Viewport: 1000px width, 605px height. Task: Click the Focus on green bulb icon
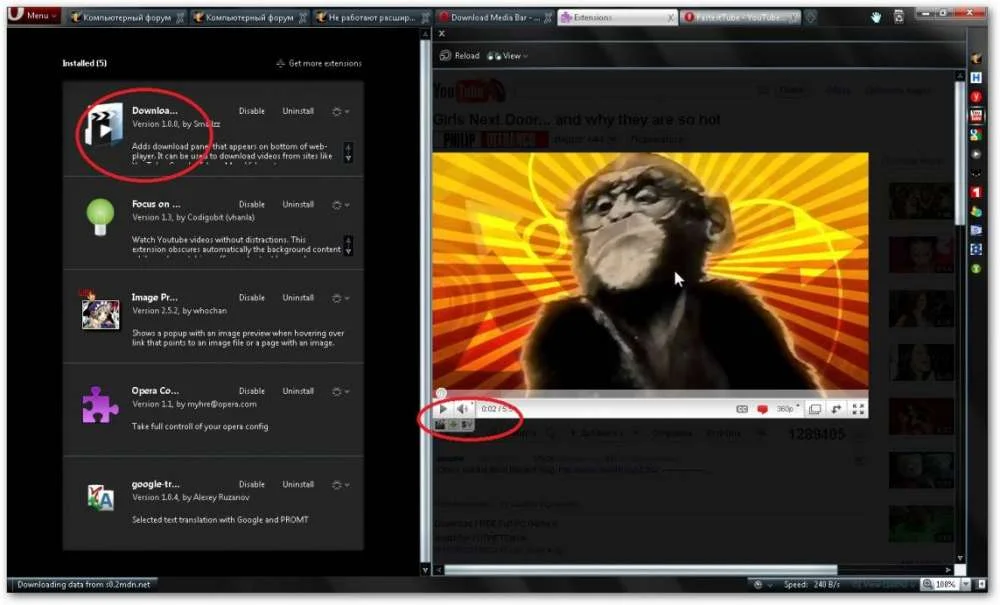click(x=100, y=217)
